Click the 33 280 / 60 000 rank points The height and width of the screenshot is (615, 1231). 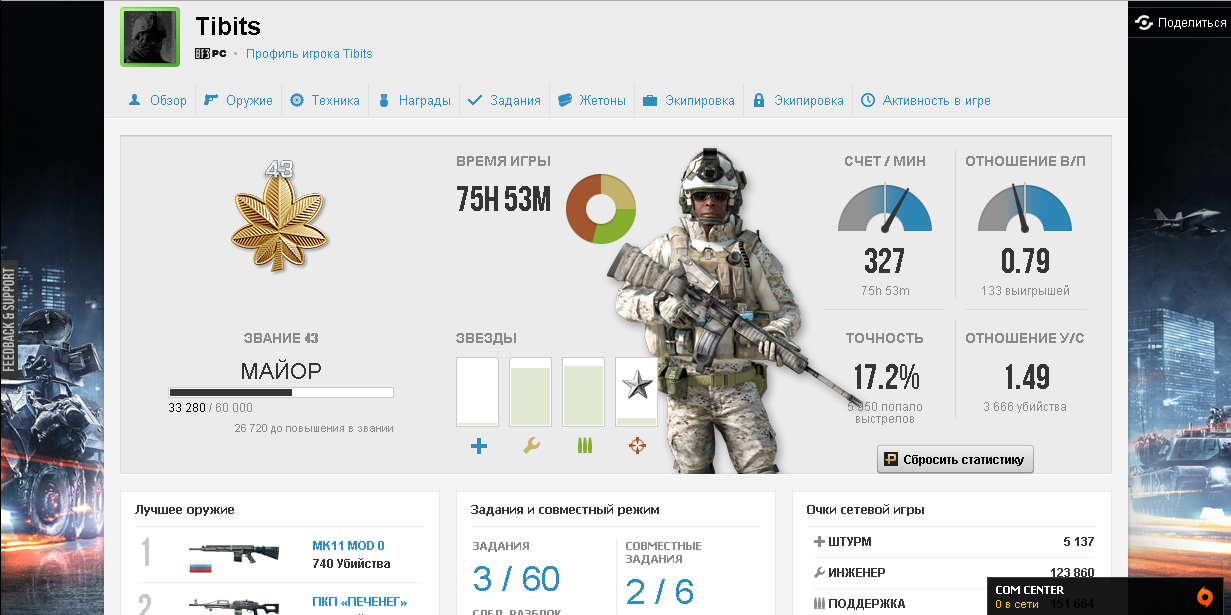(x=211, y=408)
